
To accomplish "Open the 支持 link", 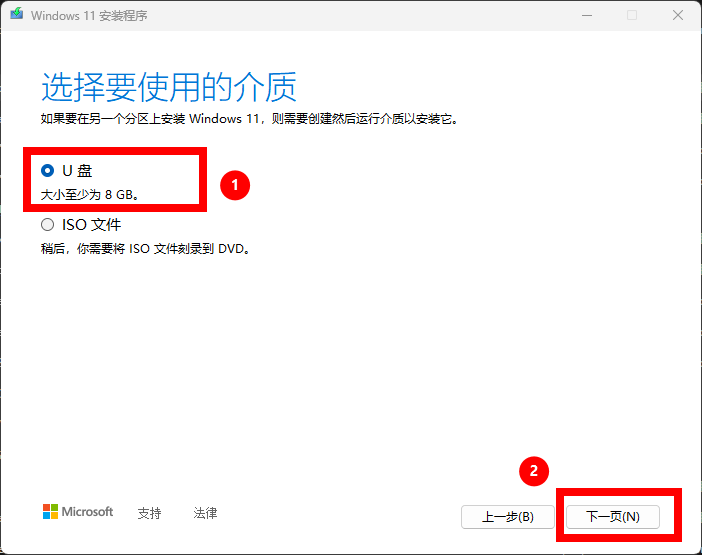I will 149,513.
